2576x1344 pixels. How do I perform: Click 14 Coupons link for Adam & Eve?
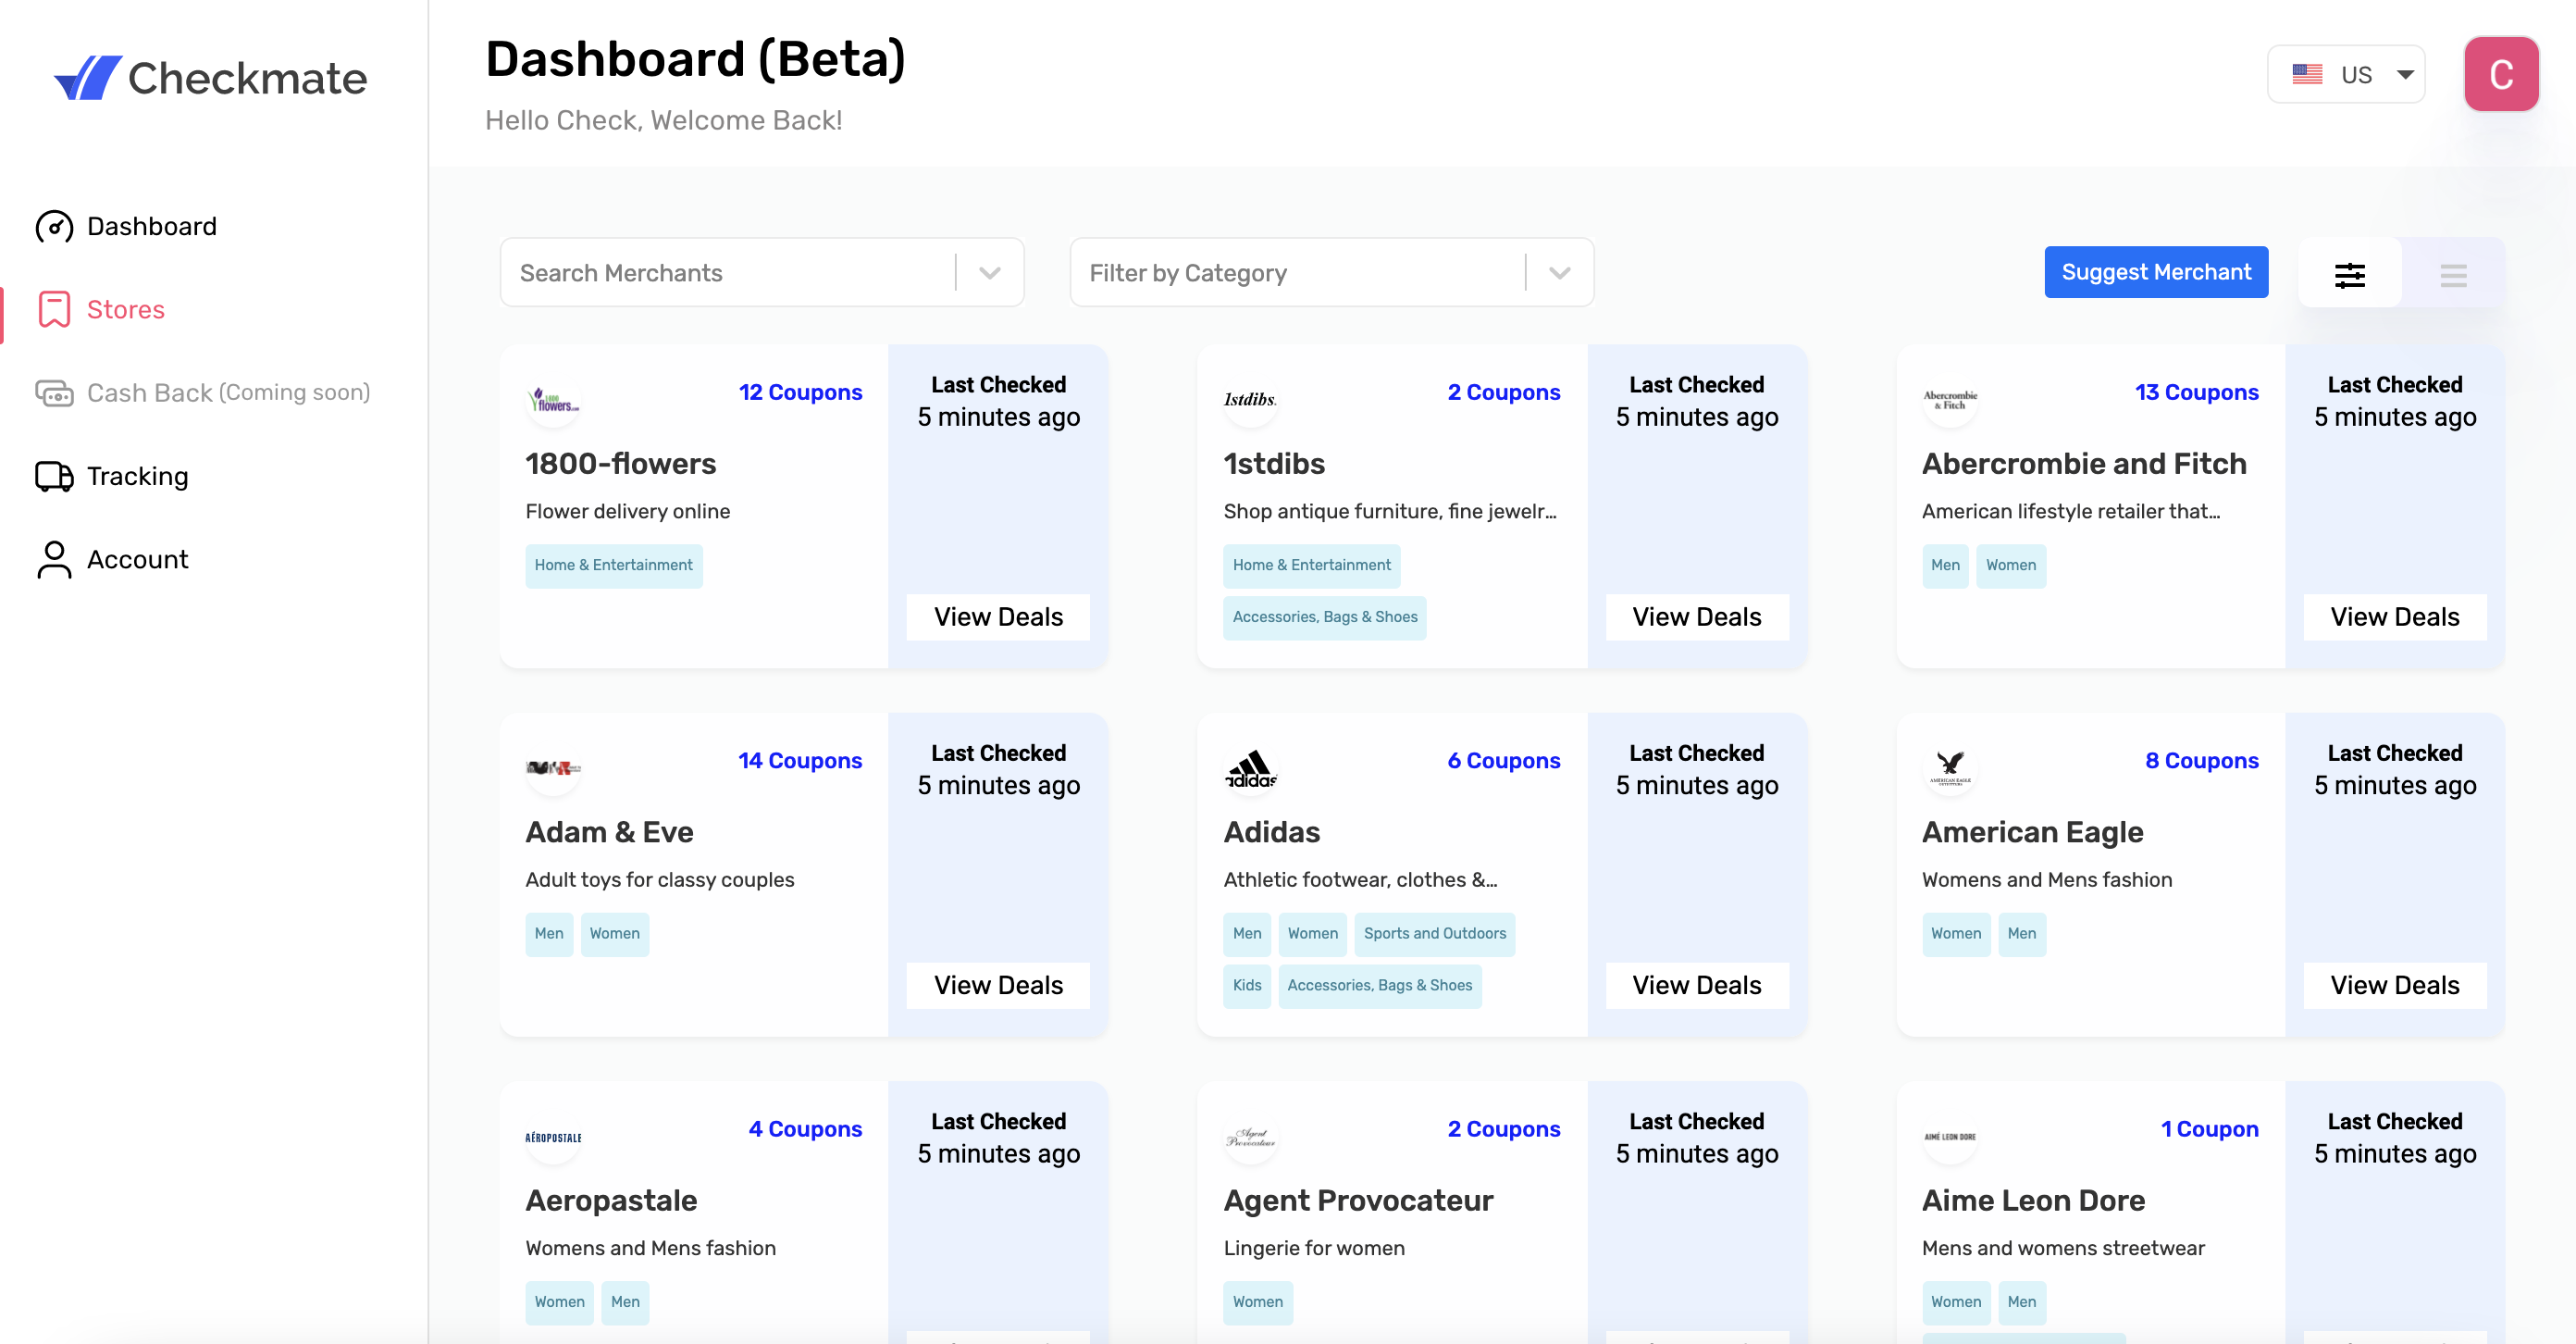click(x=799, y=761)
